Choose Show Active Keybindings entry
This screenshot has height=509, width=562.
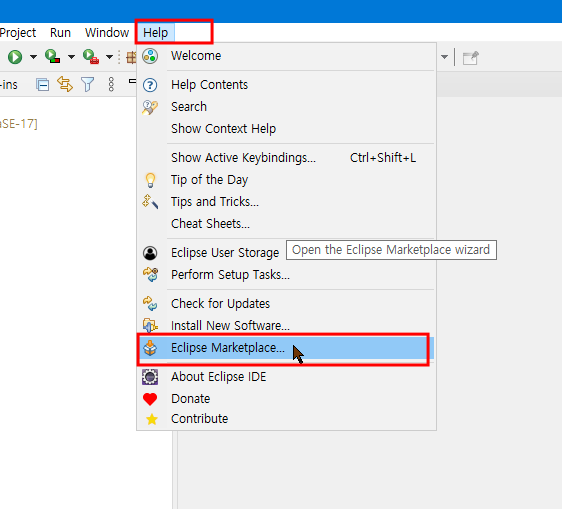click(286, 158)
